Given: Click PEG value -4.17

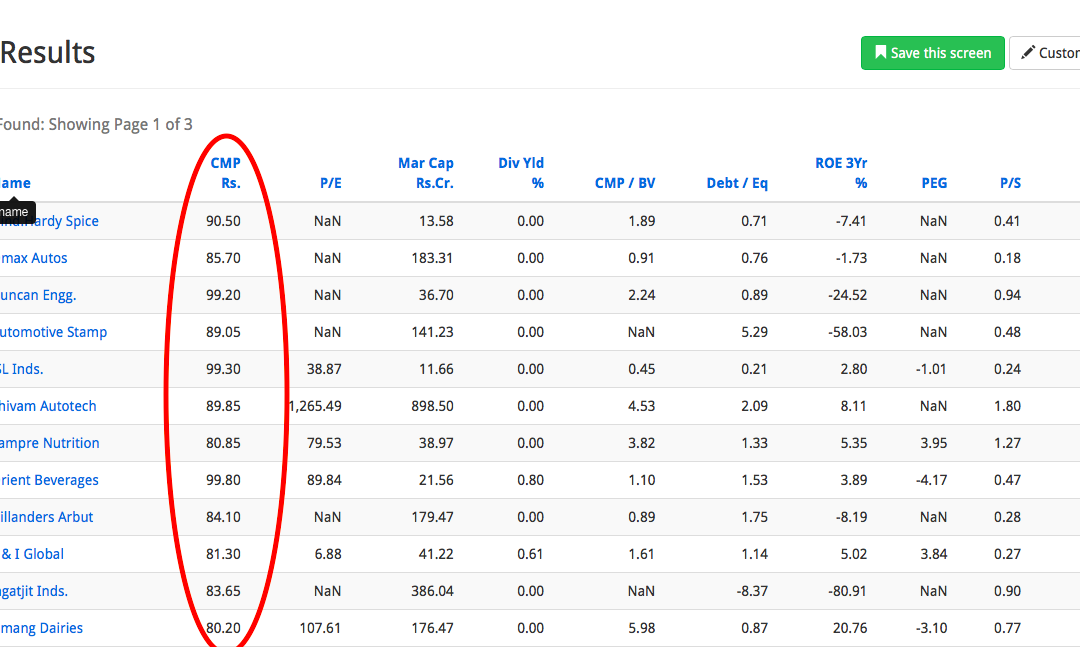Looking at the screenshot, I should click(931, 480).
